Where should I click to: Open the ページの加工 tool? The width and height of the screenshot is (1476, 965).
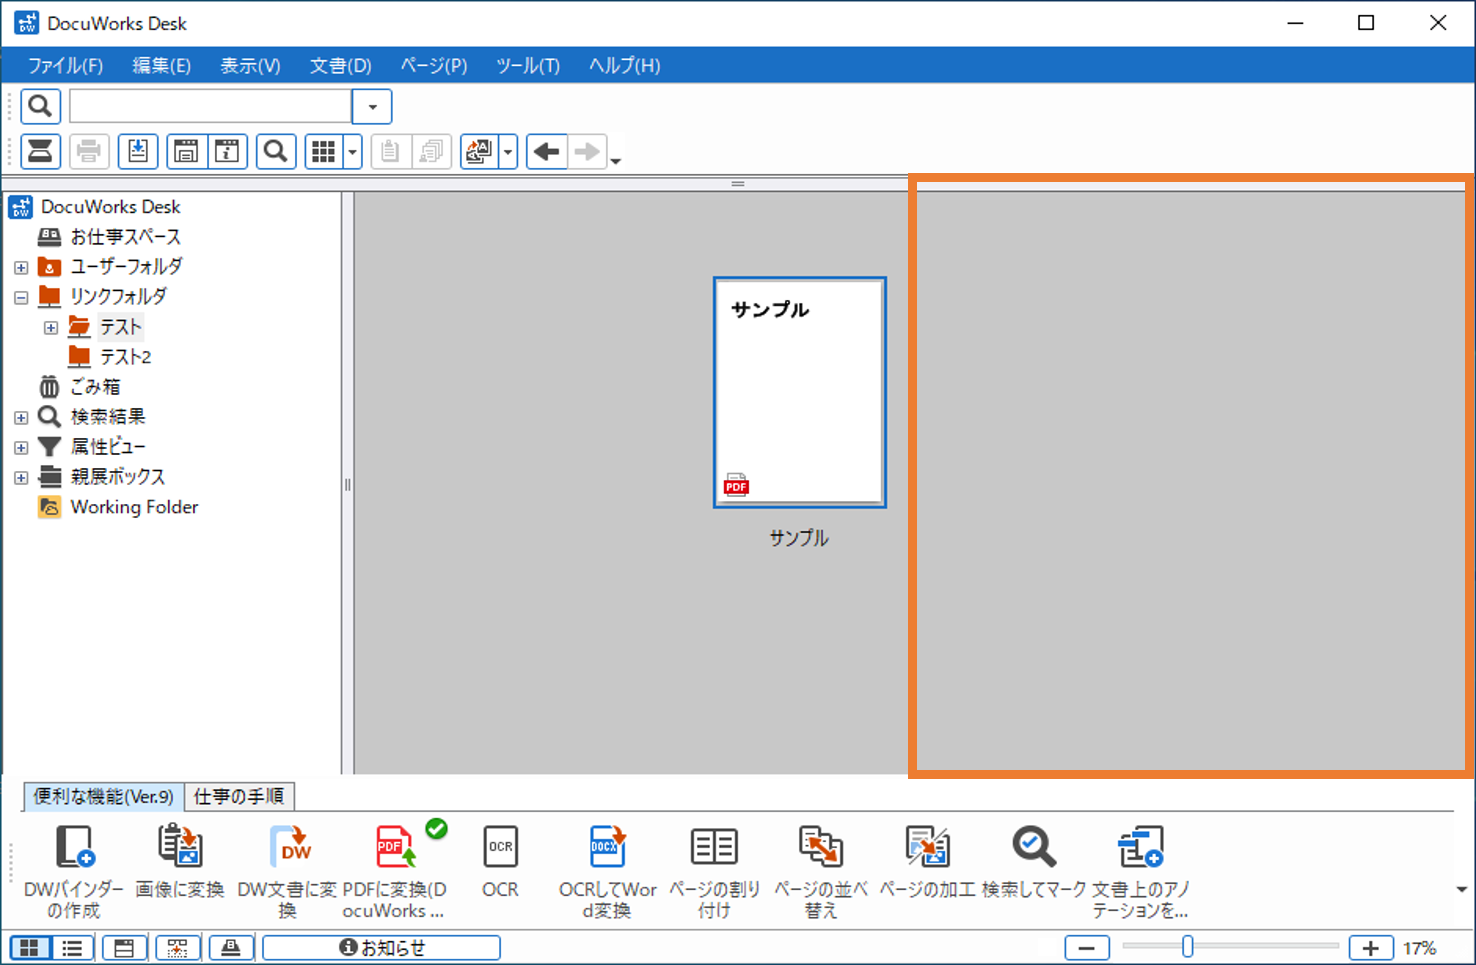click(x=927, y=860)
